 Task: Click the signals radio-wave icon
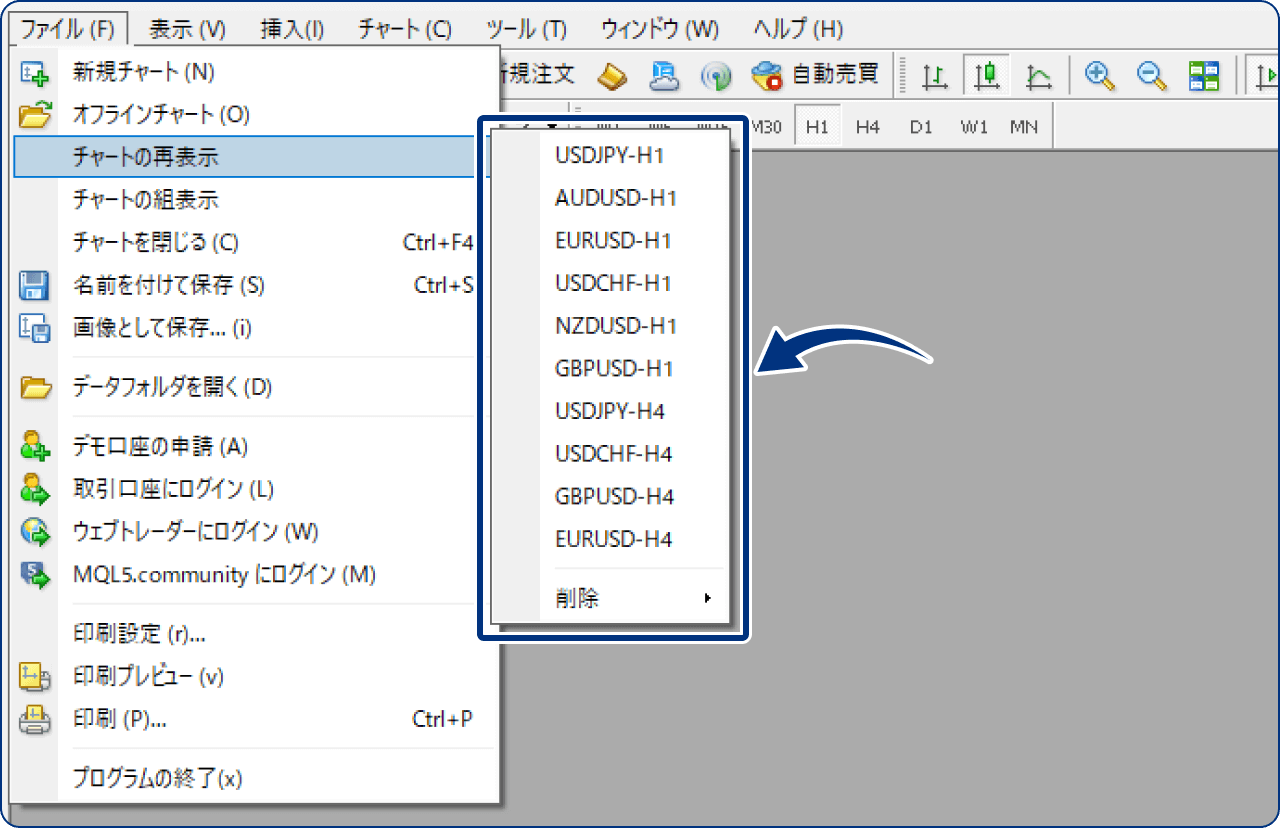[x=715, y=75]
